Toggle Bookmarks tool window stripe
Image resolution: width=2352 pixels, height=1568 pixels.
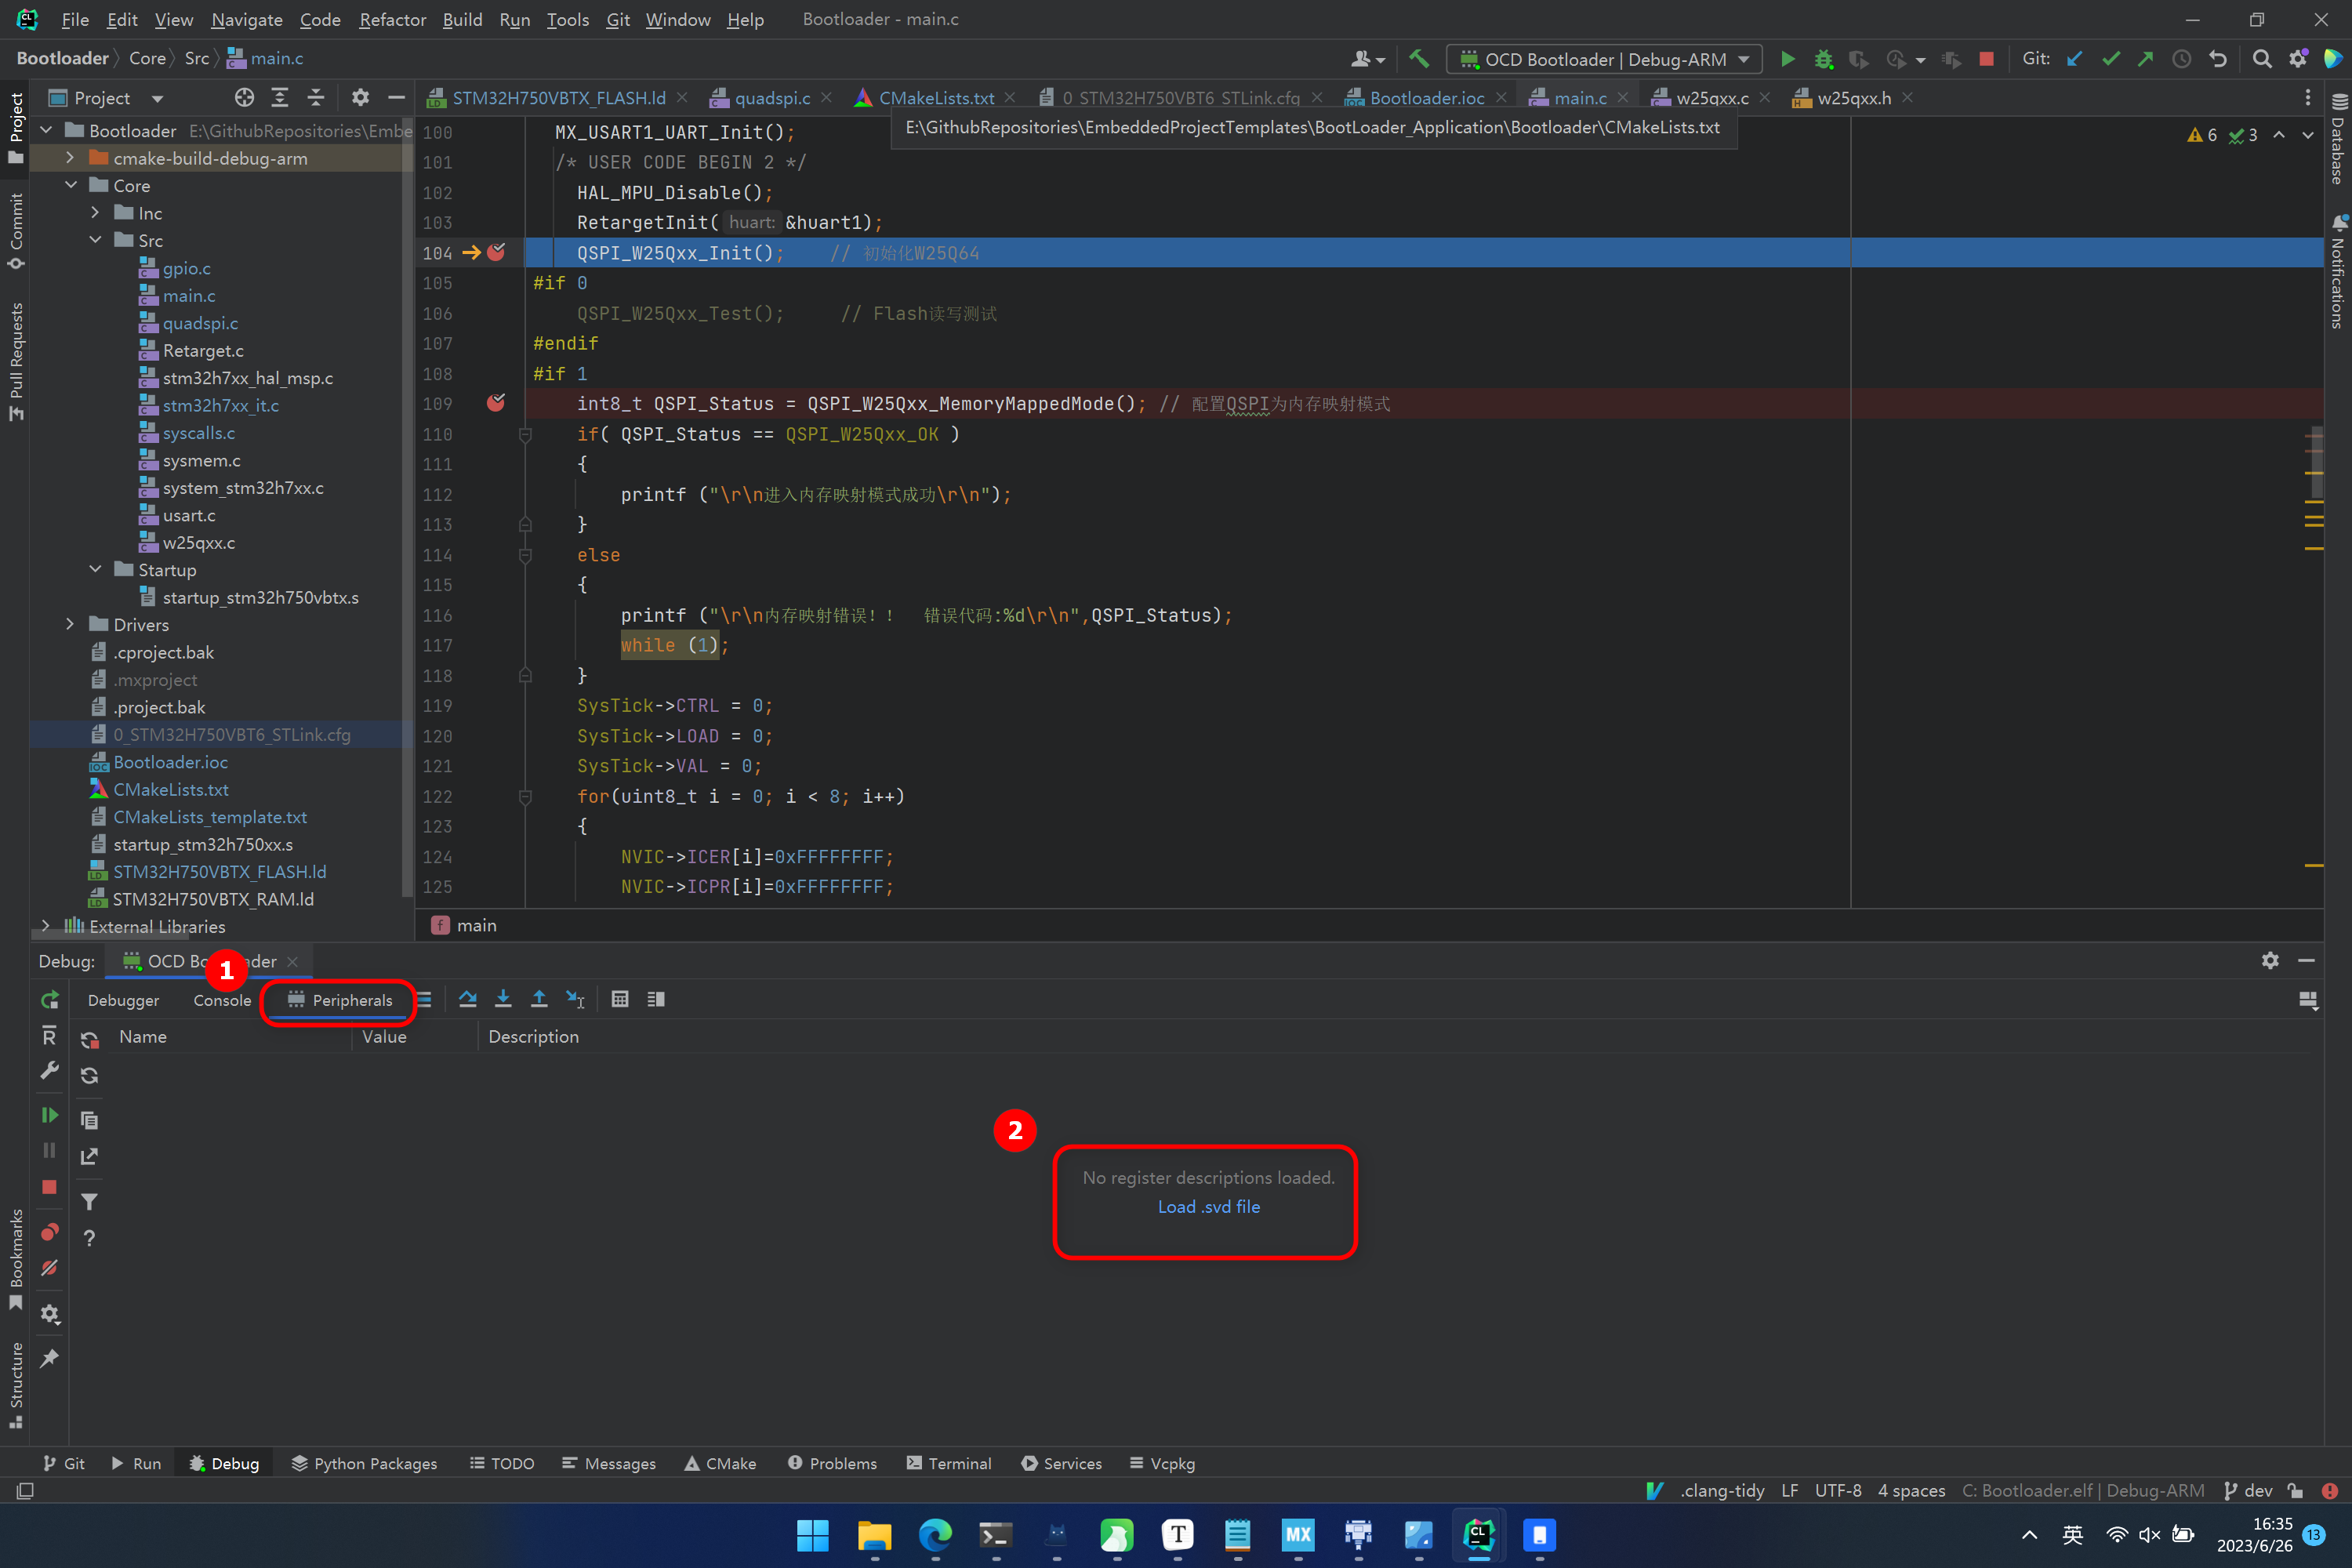click(15, 1260)
